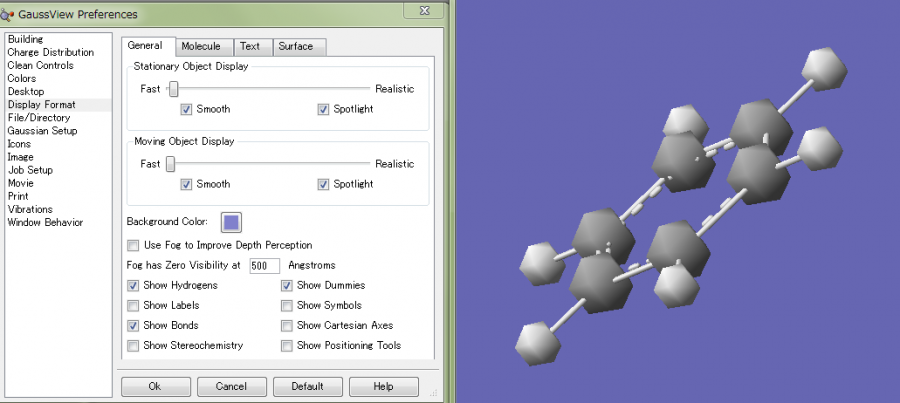900x403 pixels.
Task: Select Display Format in the list
Action: (x=41, y=105)
